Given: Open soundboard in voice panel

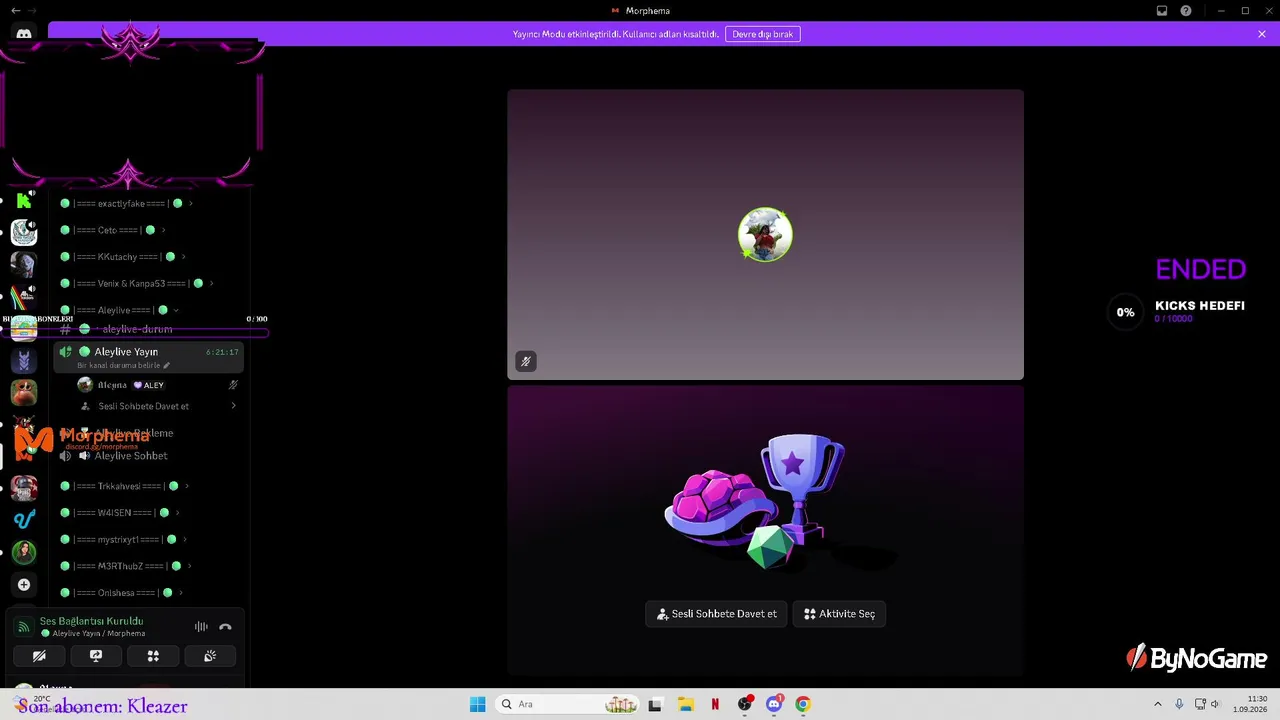Looking at the screenshot, I should click(210, 656).
